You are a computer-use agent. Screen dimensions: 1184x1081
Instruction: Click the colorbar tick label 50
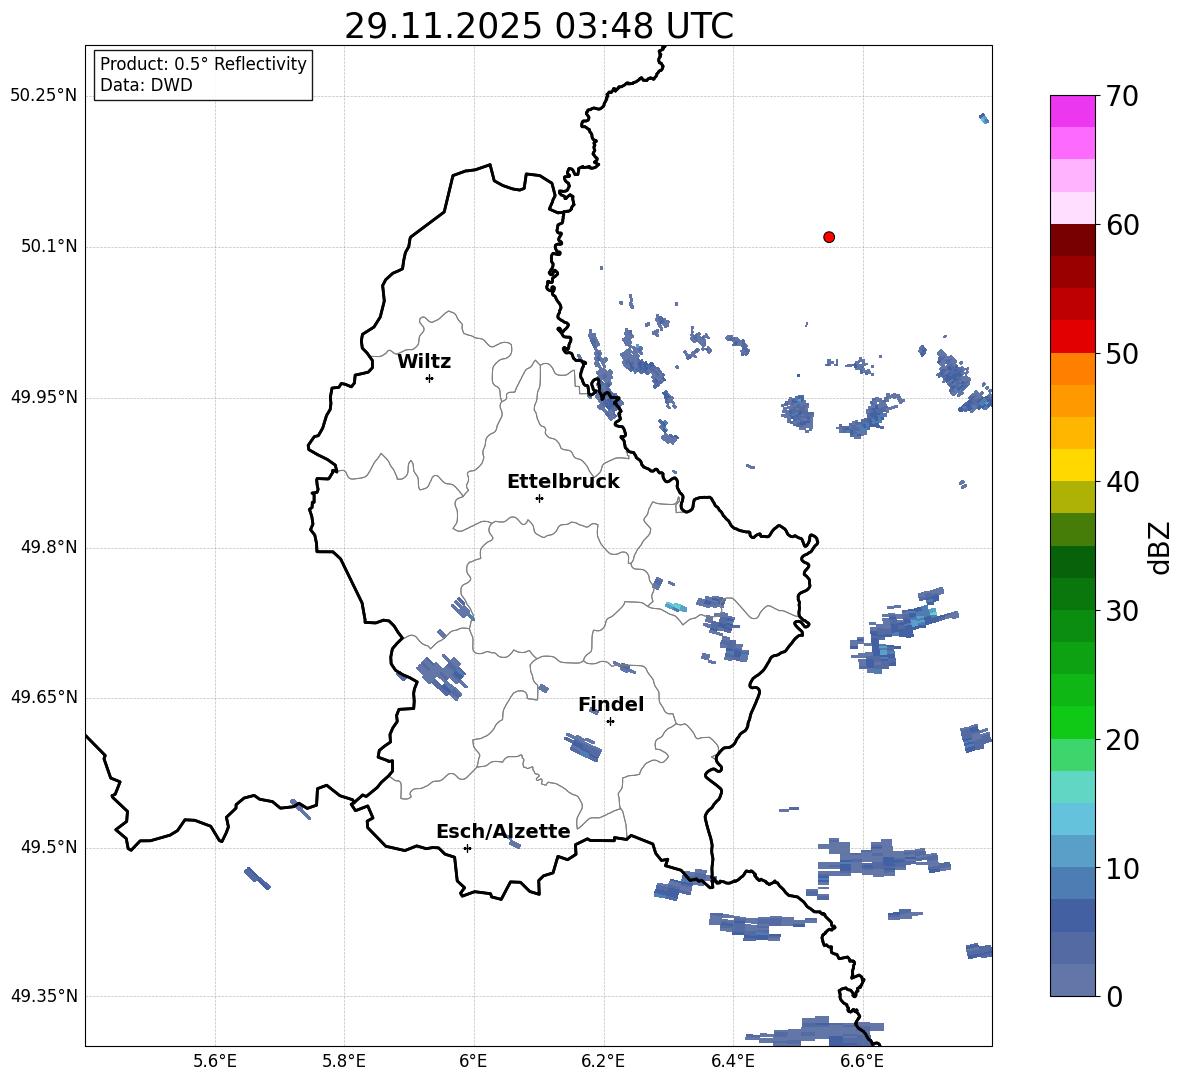pyautogui.click(x=1122, y=353)
